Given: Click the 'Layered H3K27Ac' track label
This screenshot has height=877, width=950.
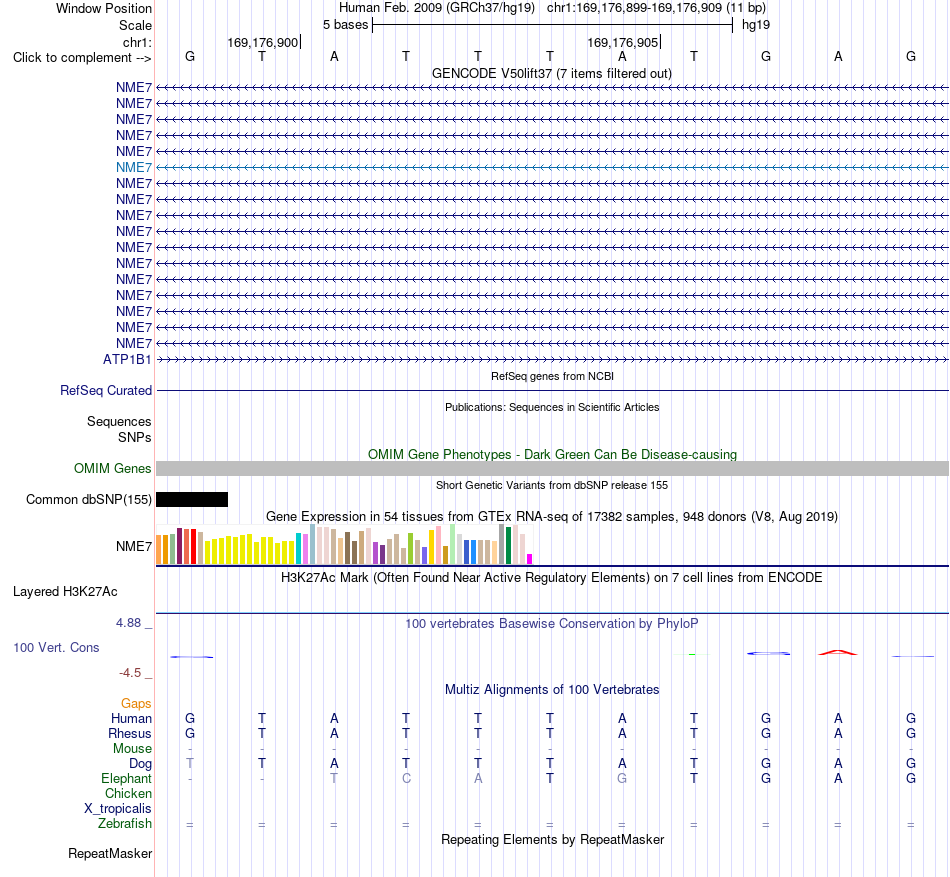Looking at the screenshot, I should point(65,592).
